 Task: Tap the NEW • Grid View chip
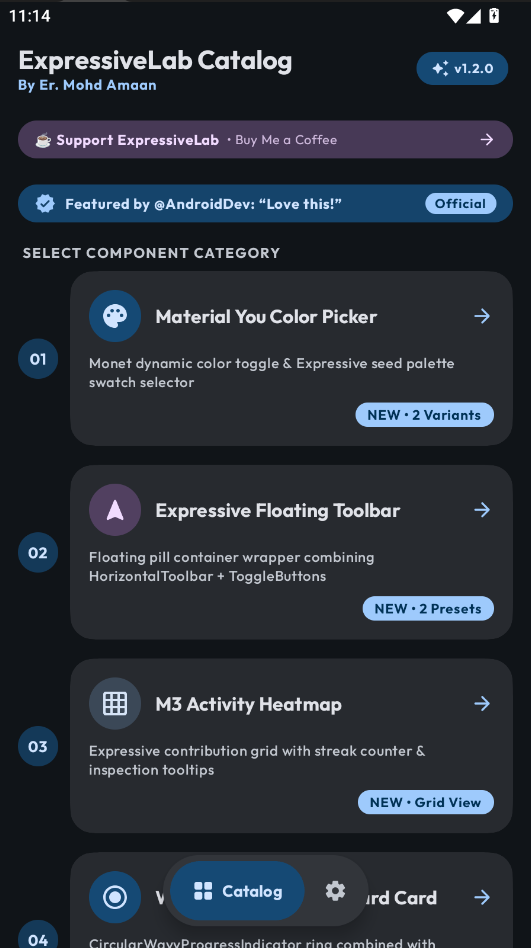coord(426,802)
